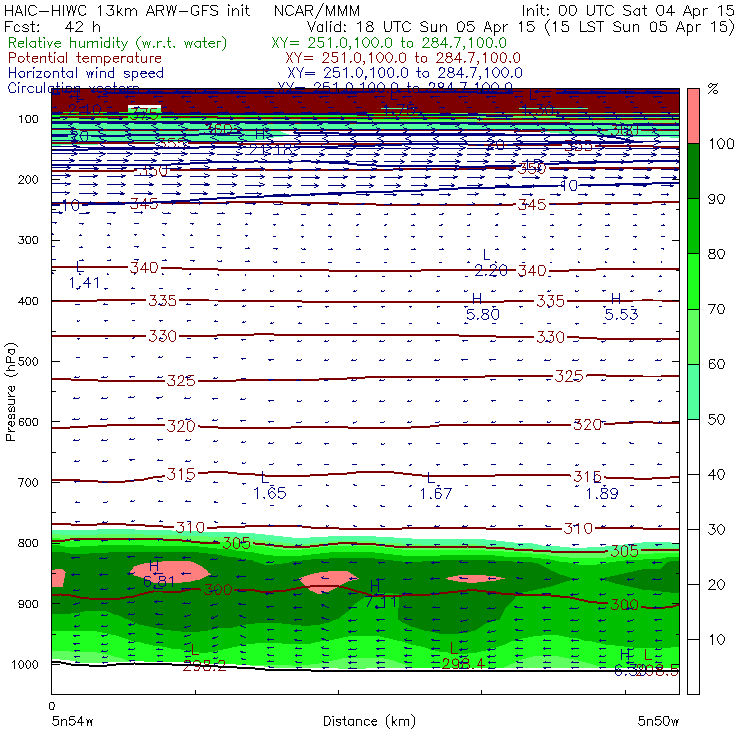Click the '5n54w' start coordinate label
Screen dimensions: 740x740
tap(73, 721)
